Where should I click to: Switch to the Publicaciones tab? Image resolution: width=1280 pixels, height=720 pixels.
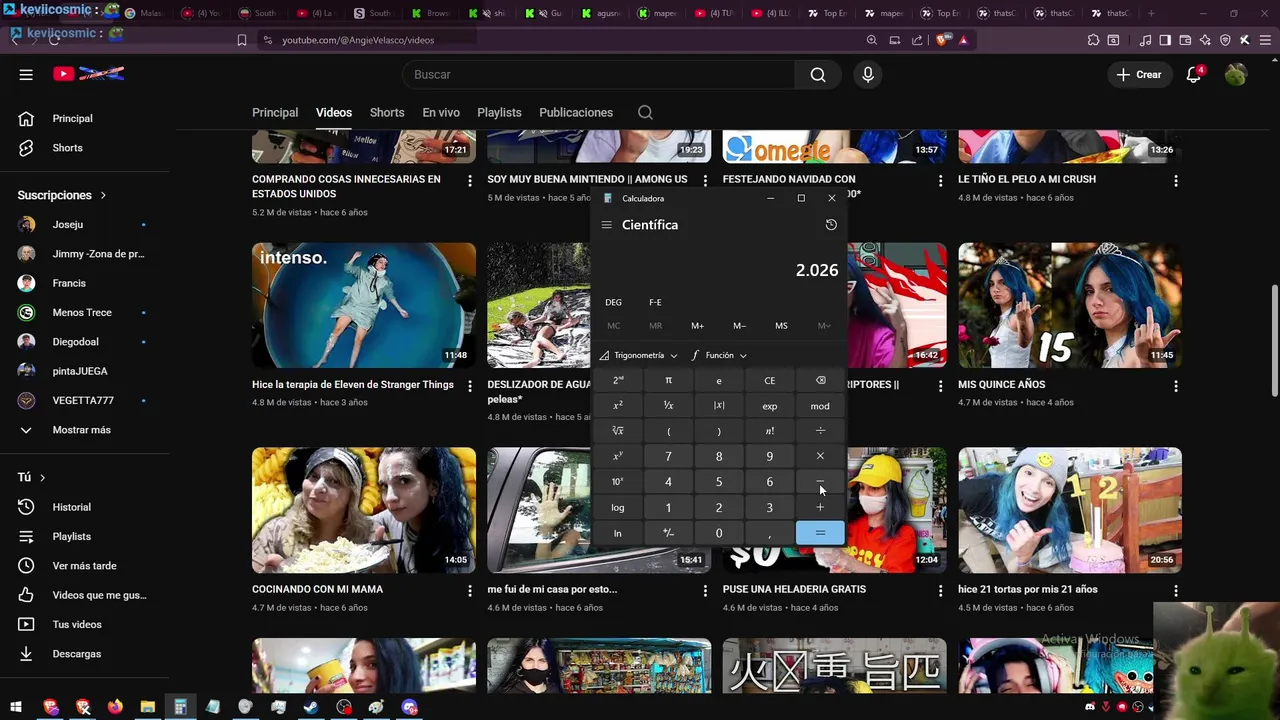tap(576, 113)
